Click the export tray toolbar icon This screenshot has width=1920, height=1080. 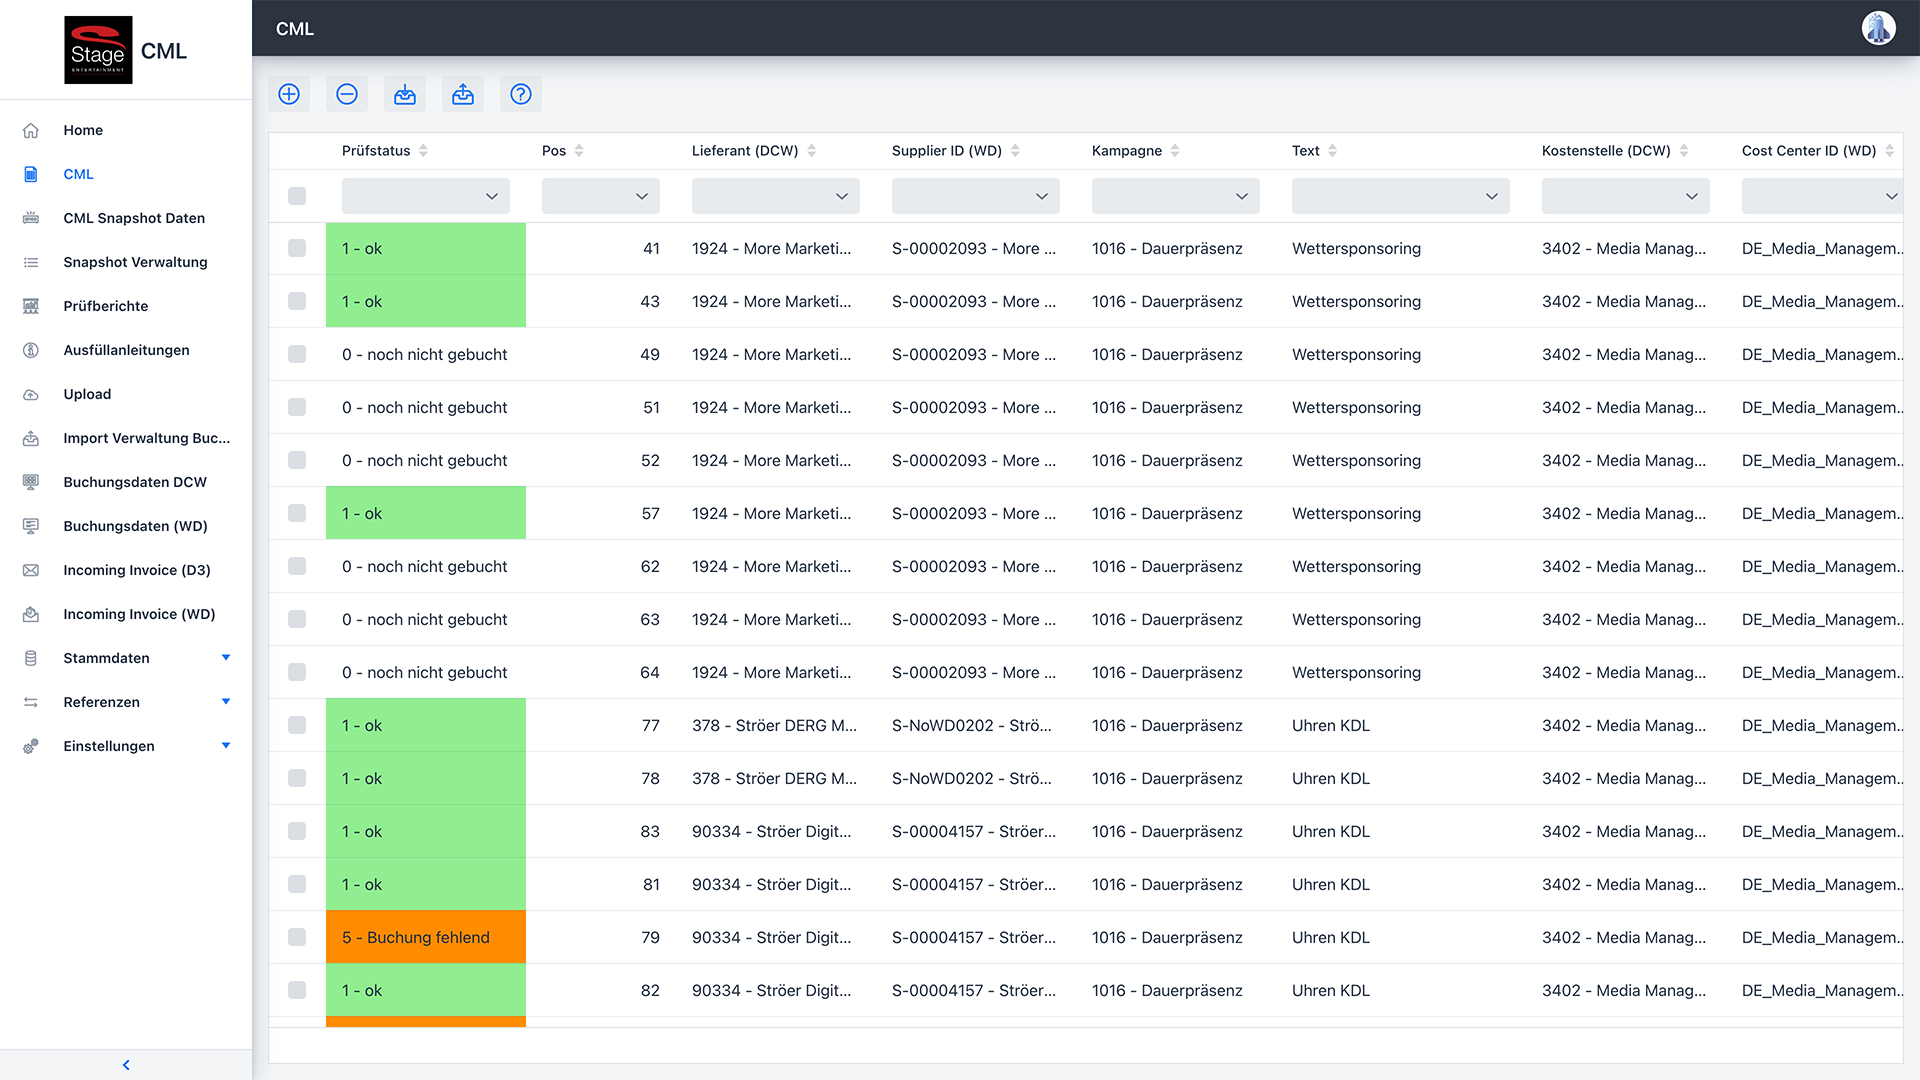pyautogui.click(x=463, y=94)
